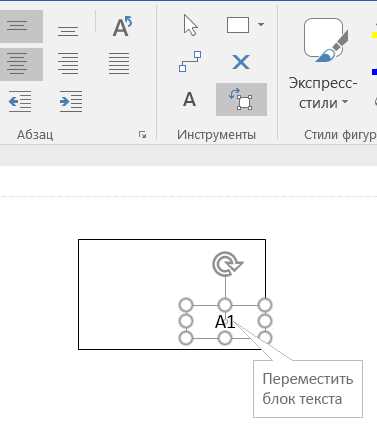377x425 pixels.
Task: Click the middle-left text block handle
Action: pos(186,321)
